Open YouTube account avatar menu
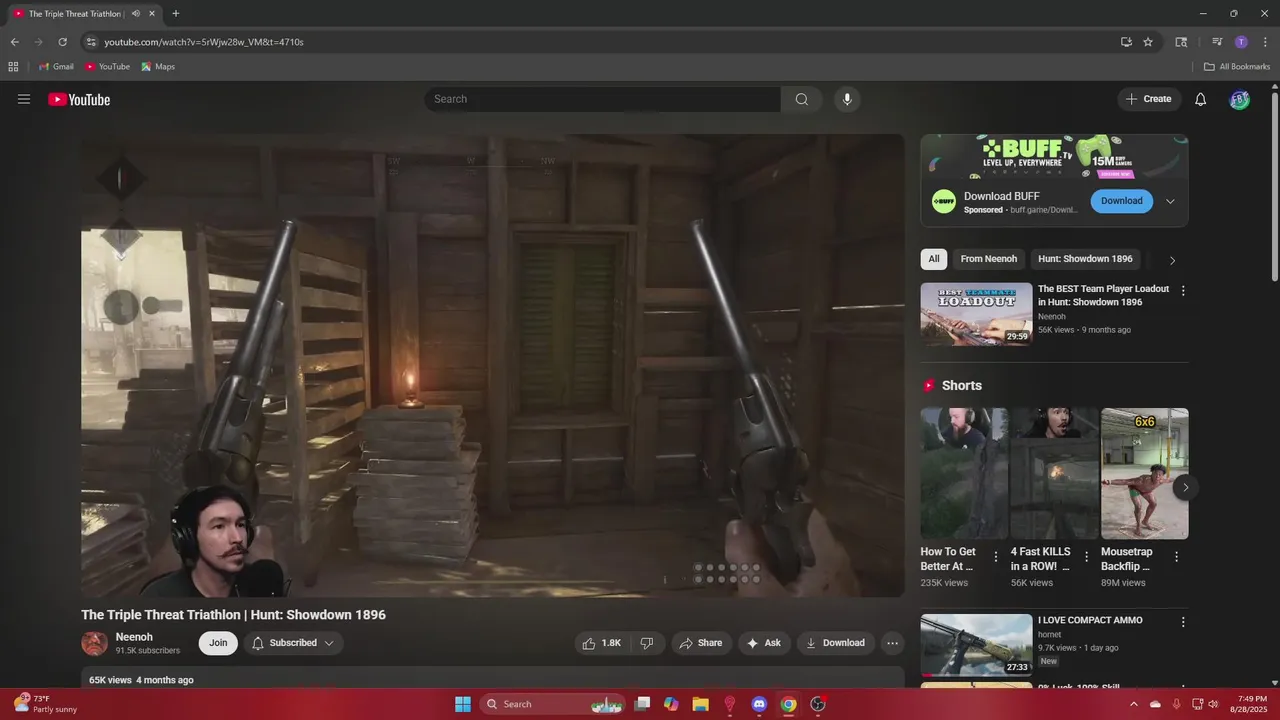 pyautogui.click(x=1240, y=99)
